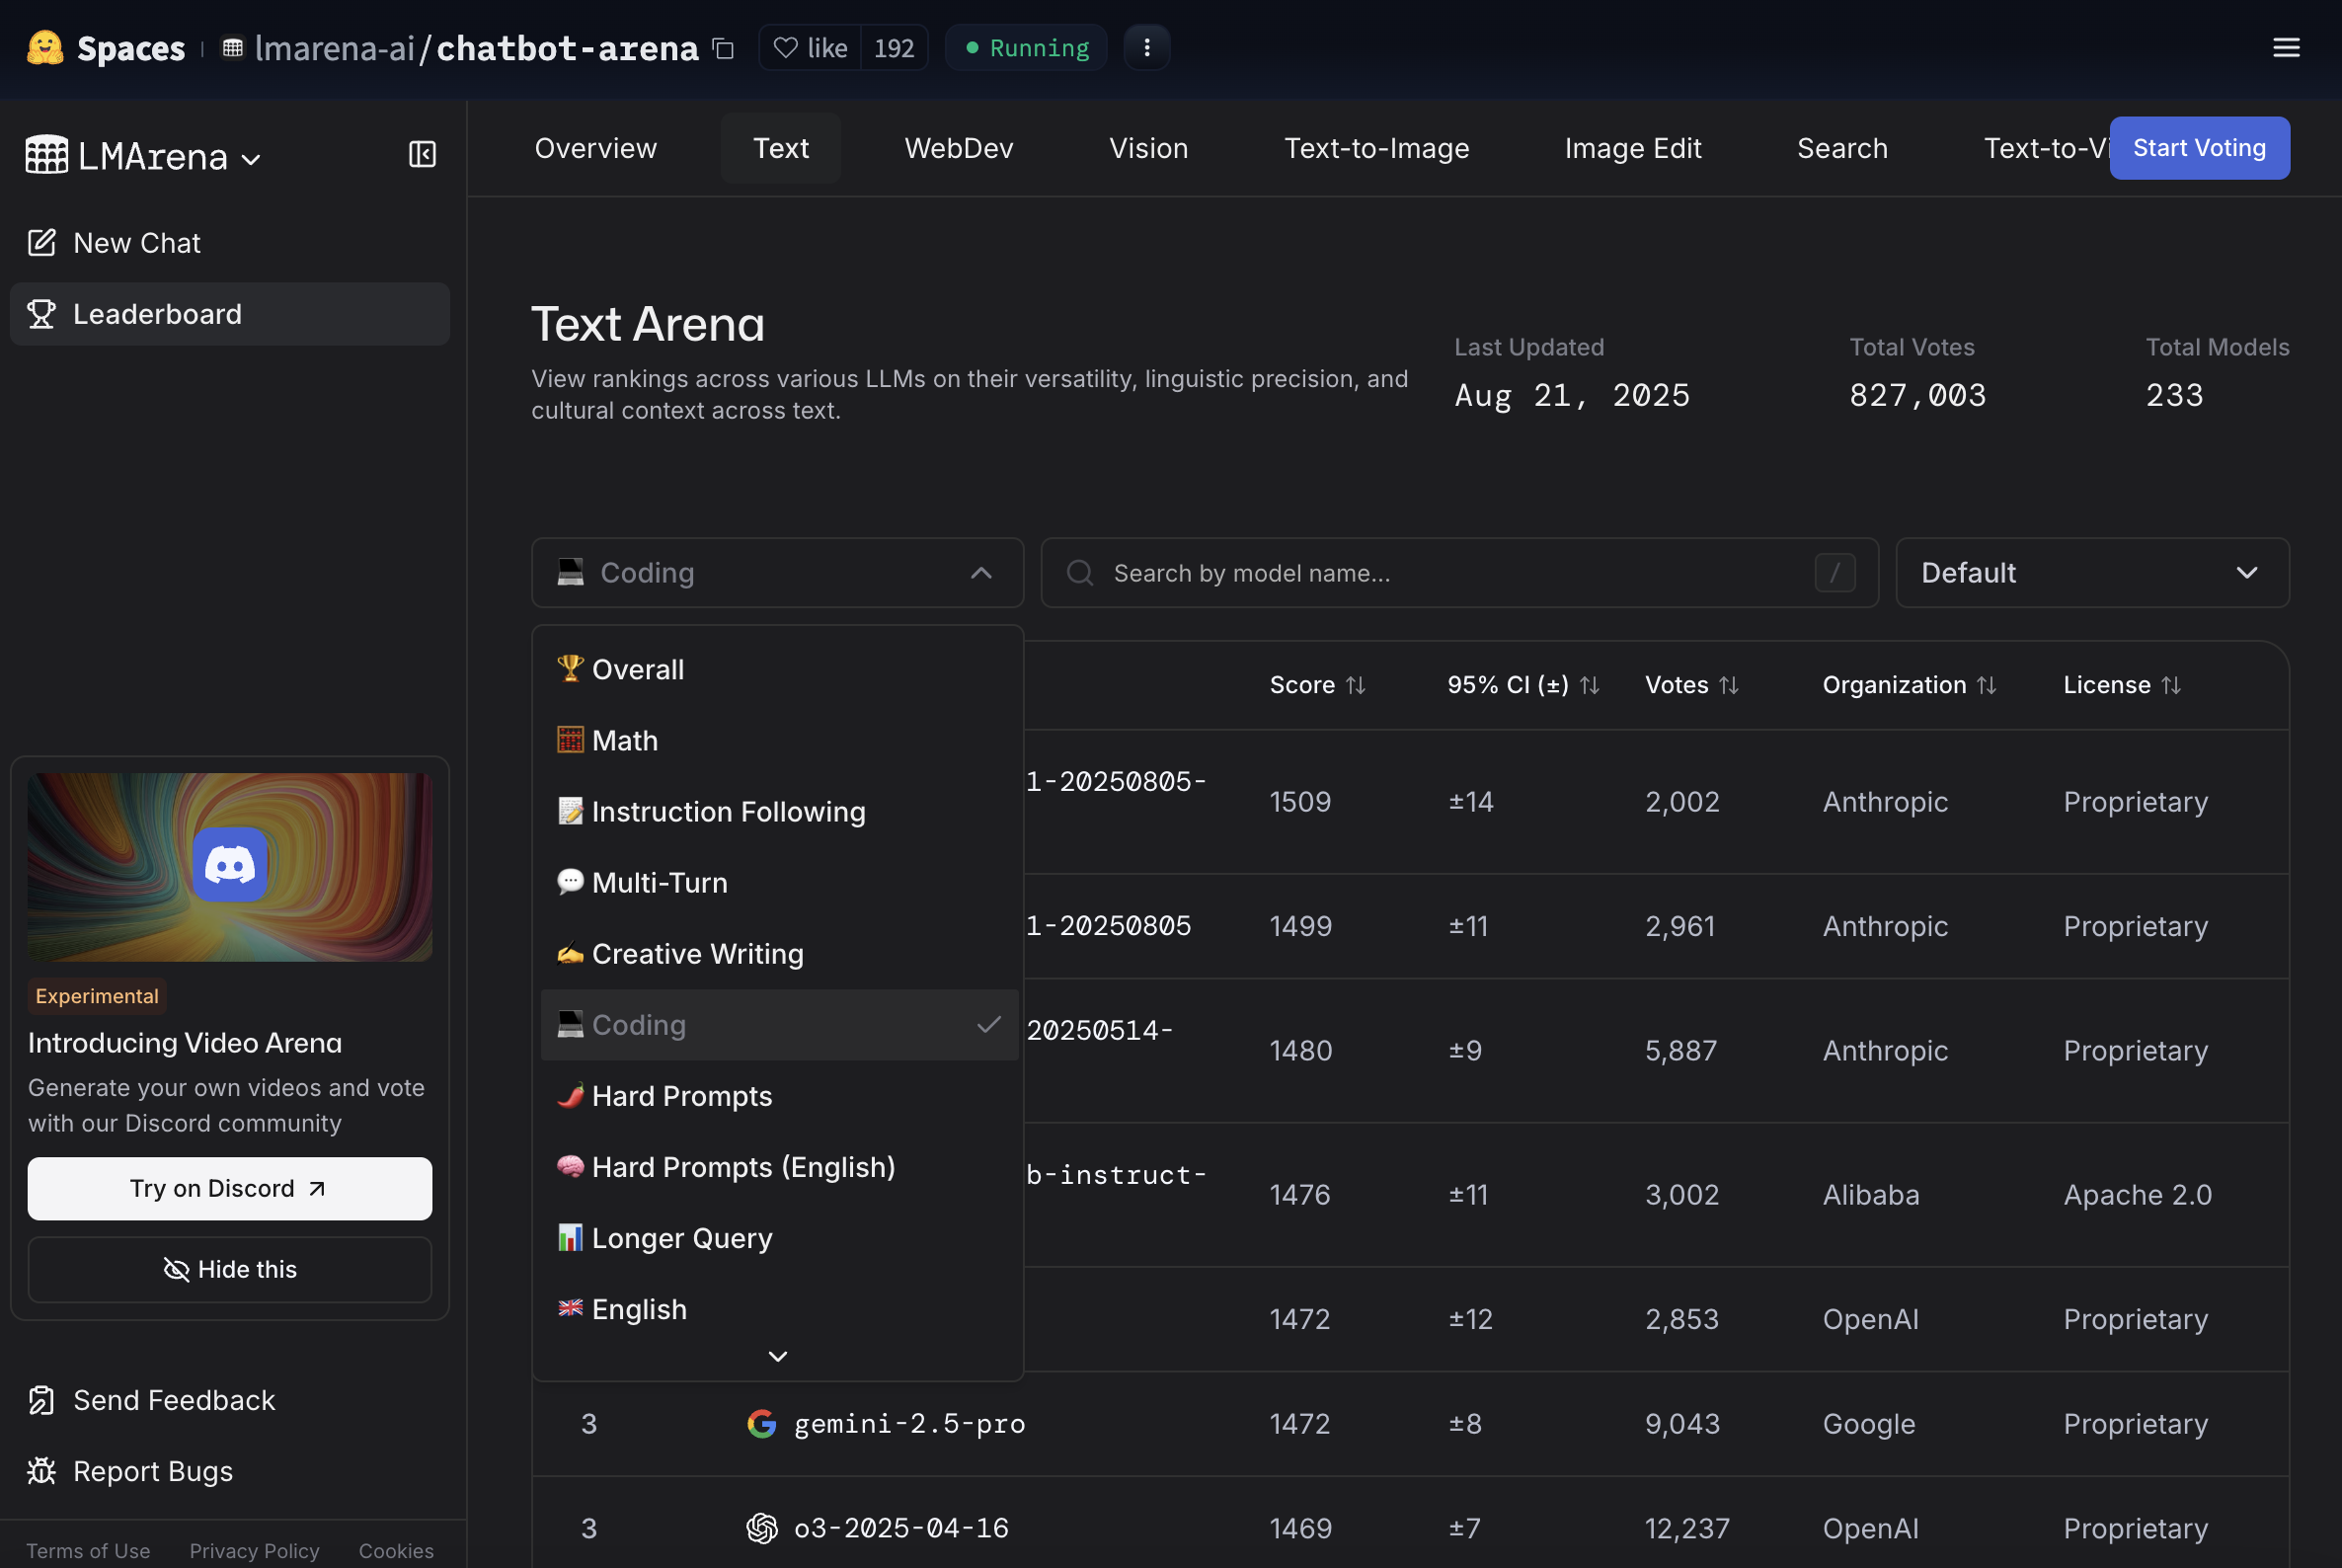Open Try on Discord link
This screenshot has height=1568, width=2342.
(230, 1188)
